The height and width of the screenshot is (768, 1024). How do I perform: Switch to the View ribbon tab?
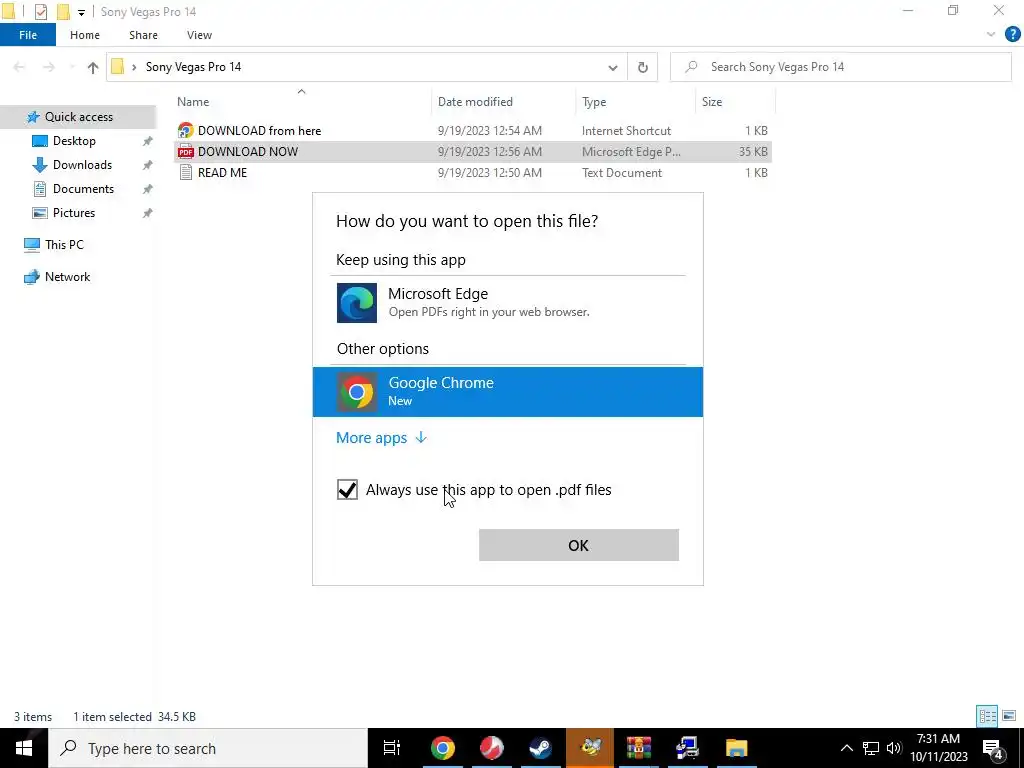pyautogui.click(x=199, y=35)
